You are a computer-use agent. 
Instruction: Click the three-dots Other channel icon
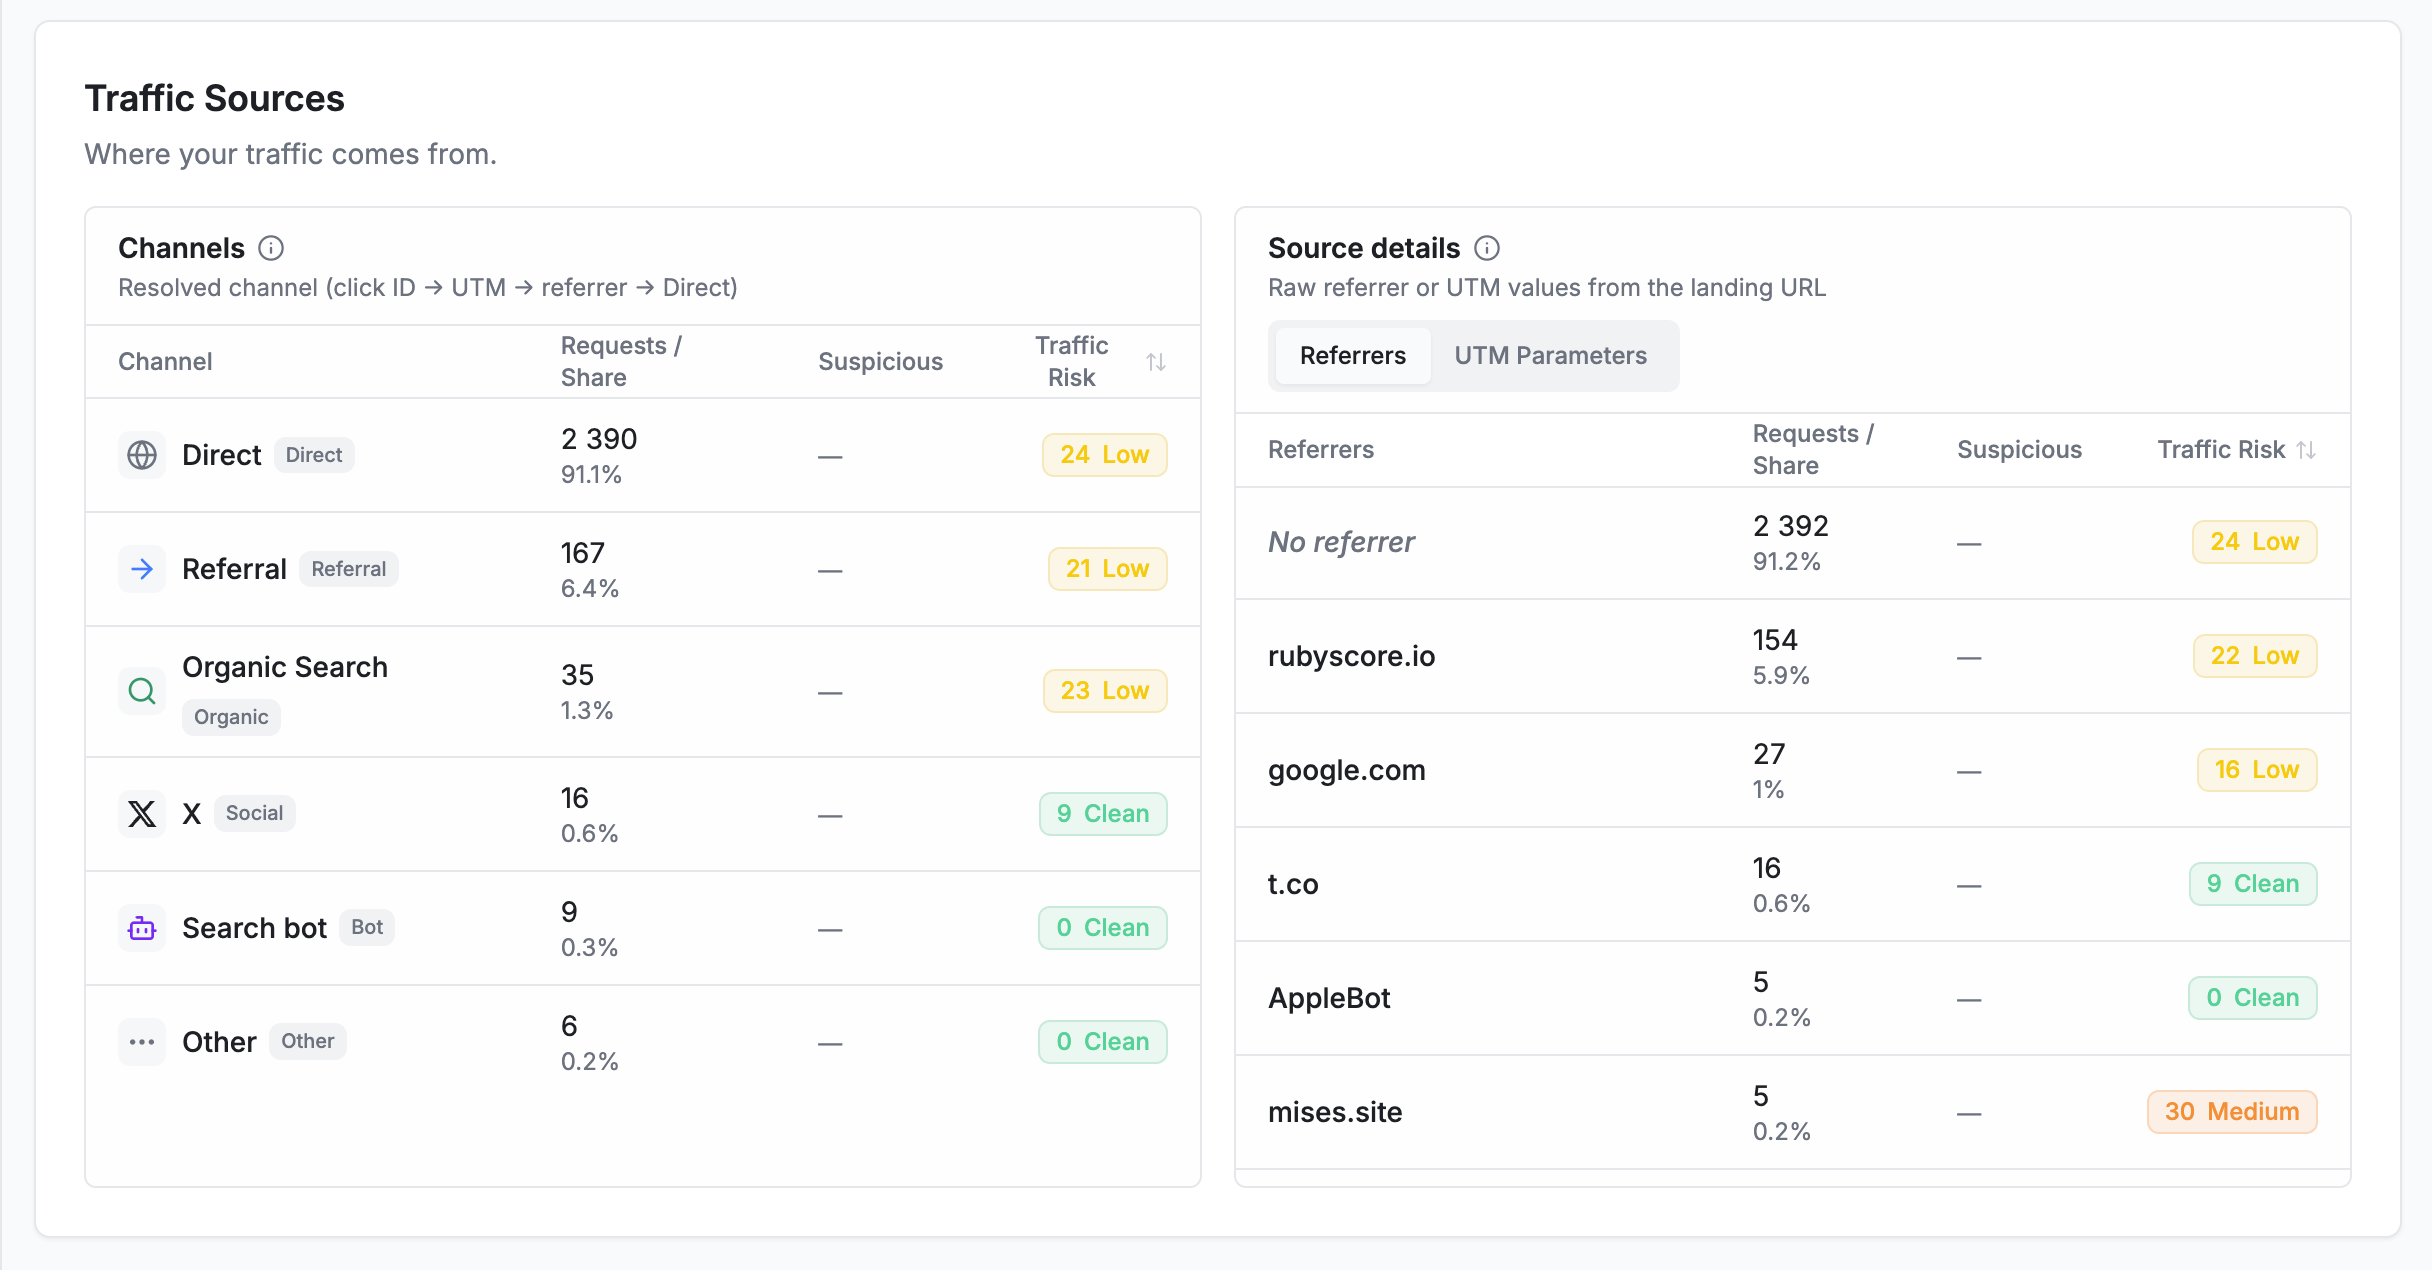click(x=142, y=1042)
